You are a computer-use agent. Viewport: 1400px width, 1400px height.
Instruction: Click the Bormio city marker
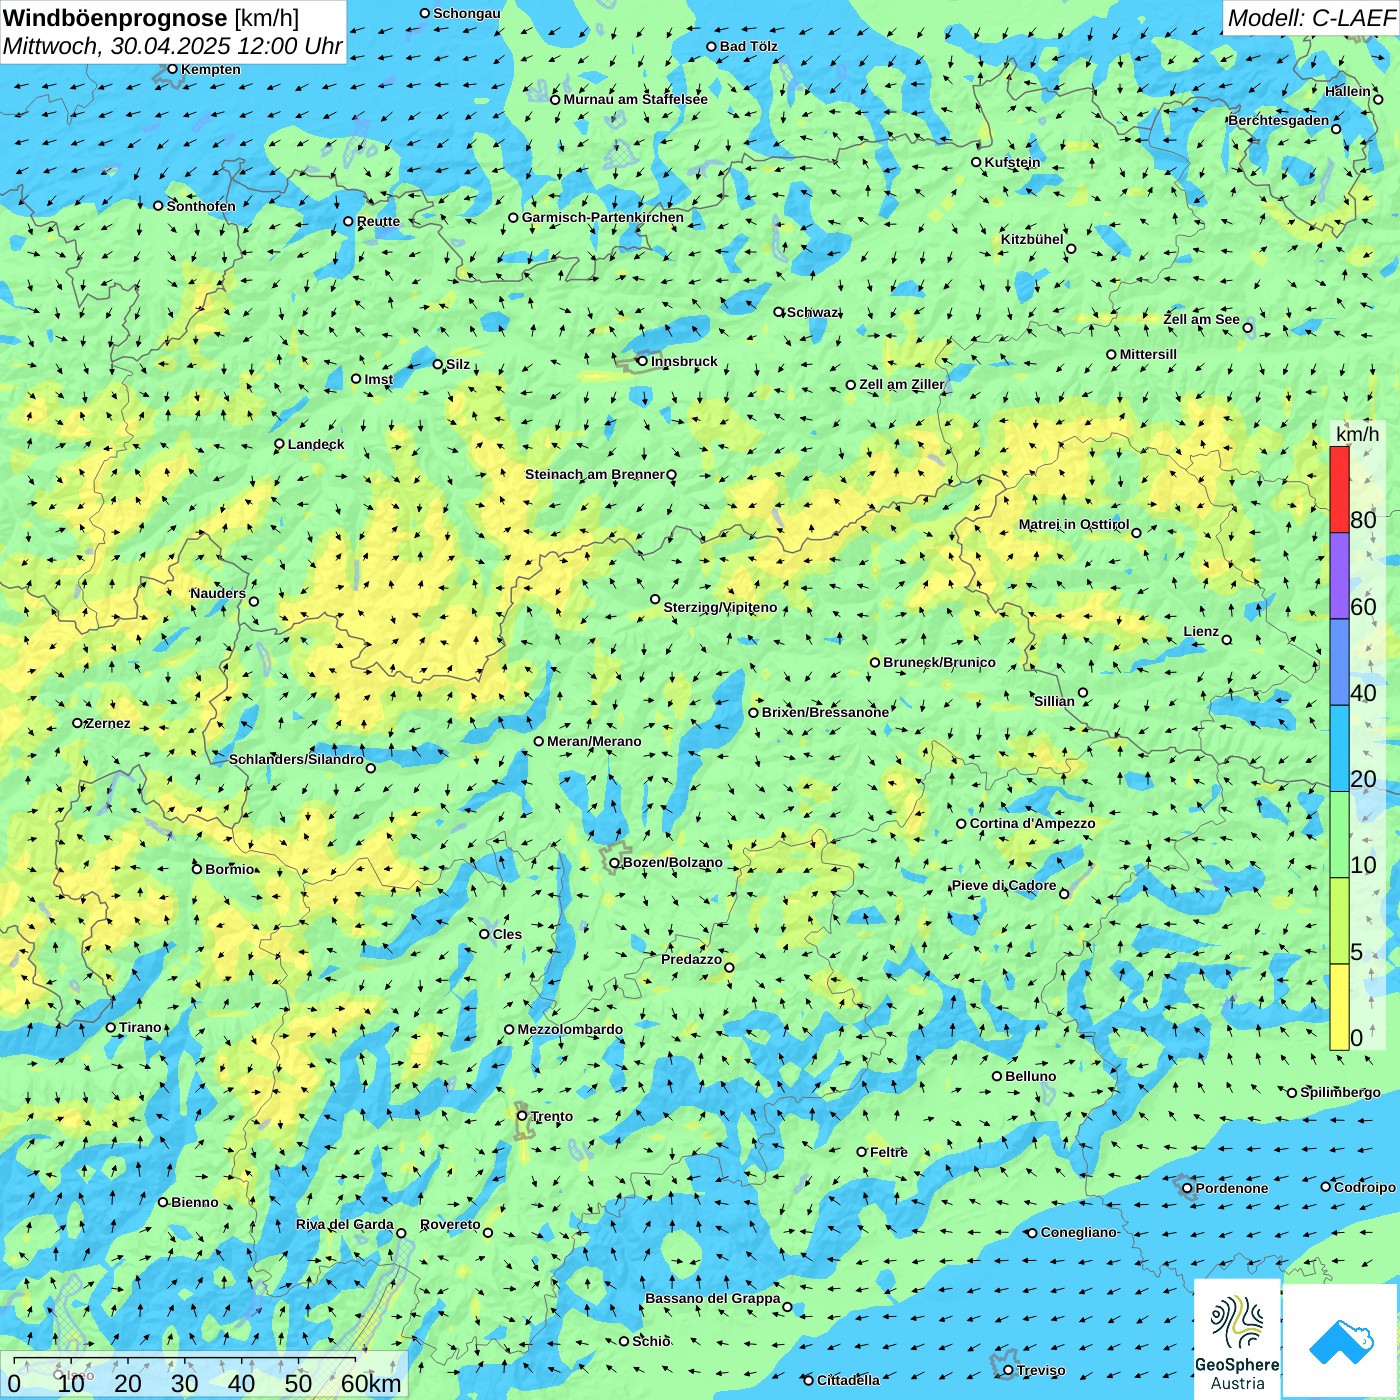click(x=197, y=869)
